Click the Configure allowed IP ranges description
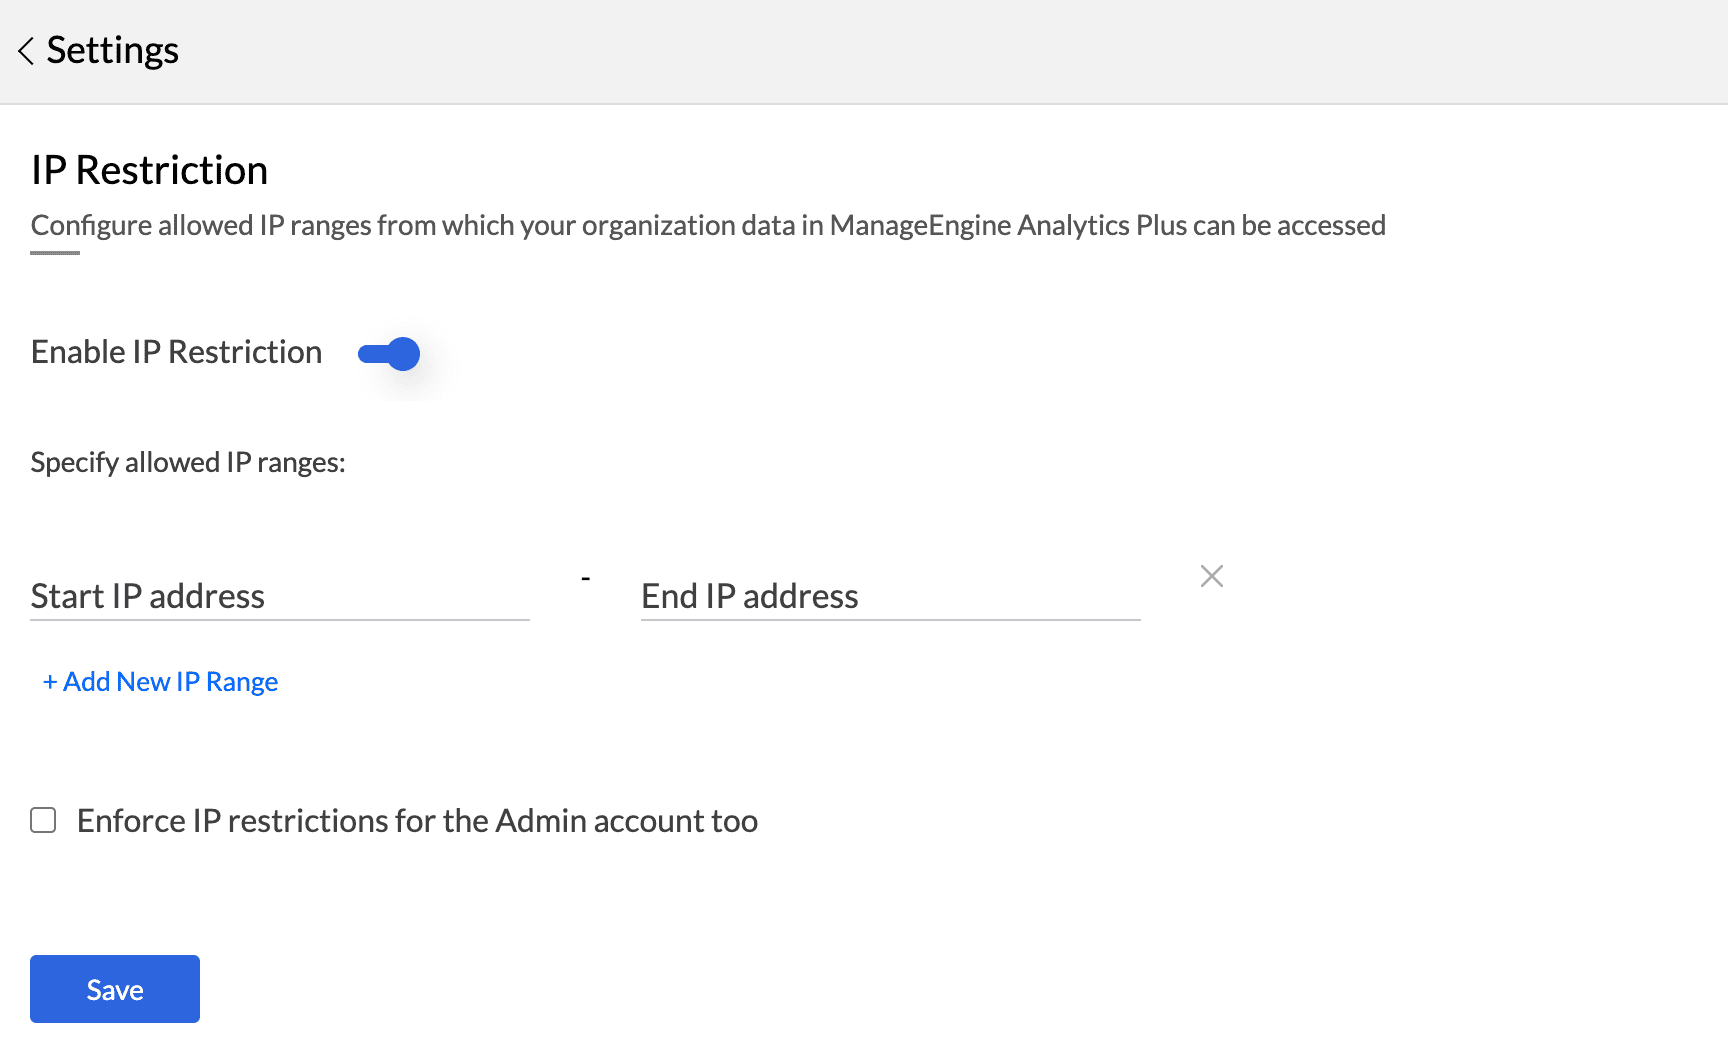 coord(707,226)
